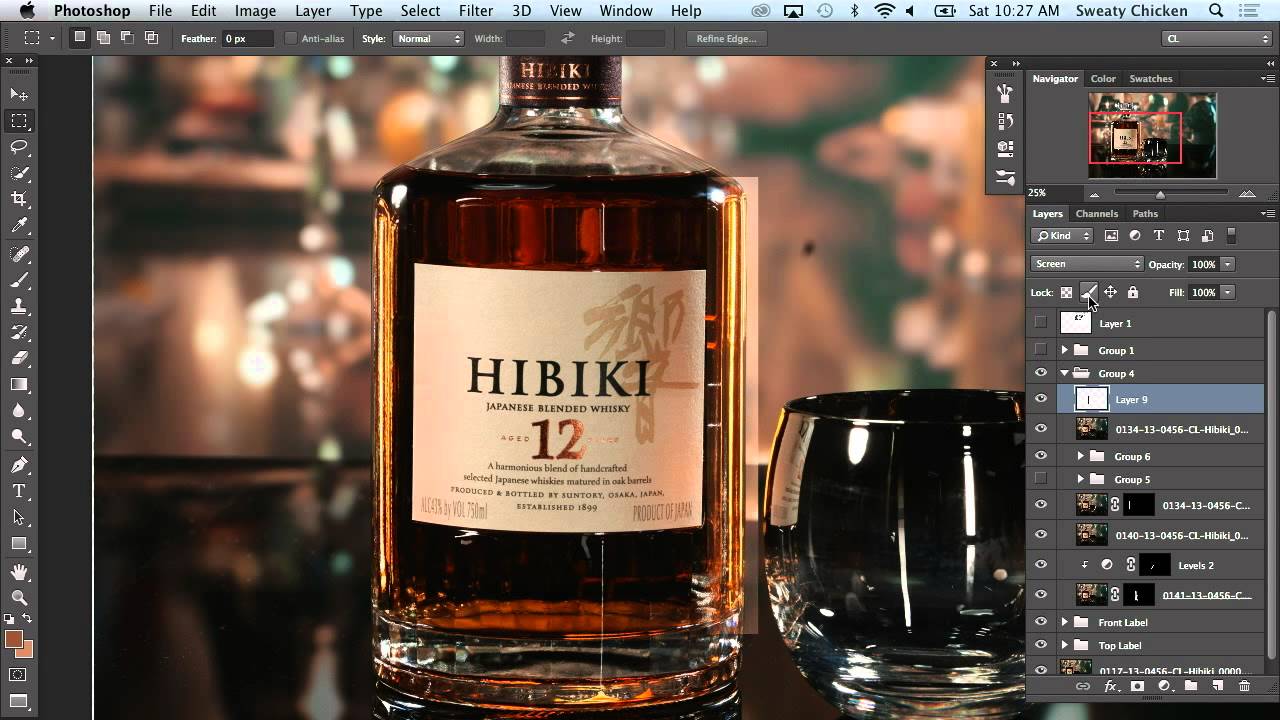Screen dimensions: 1280x720
Task: Select the Spot Healing Brush tool
Action: pos(19,255)
